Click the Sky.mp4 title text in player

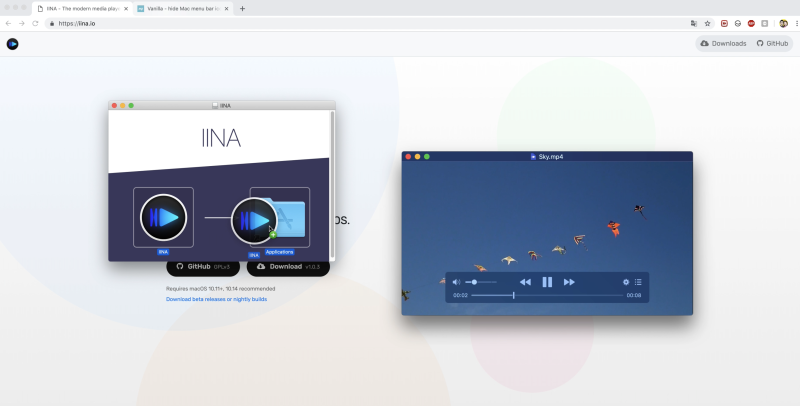[x=551, y=157]
